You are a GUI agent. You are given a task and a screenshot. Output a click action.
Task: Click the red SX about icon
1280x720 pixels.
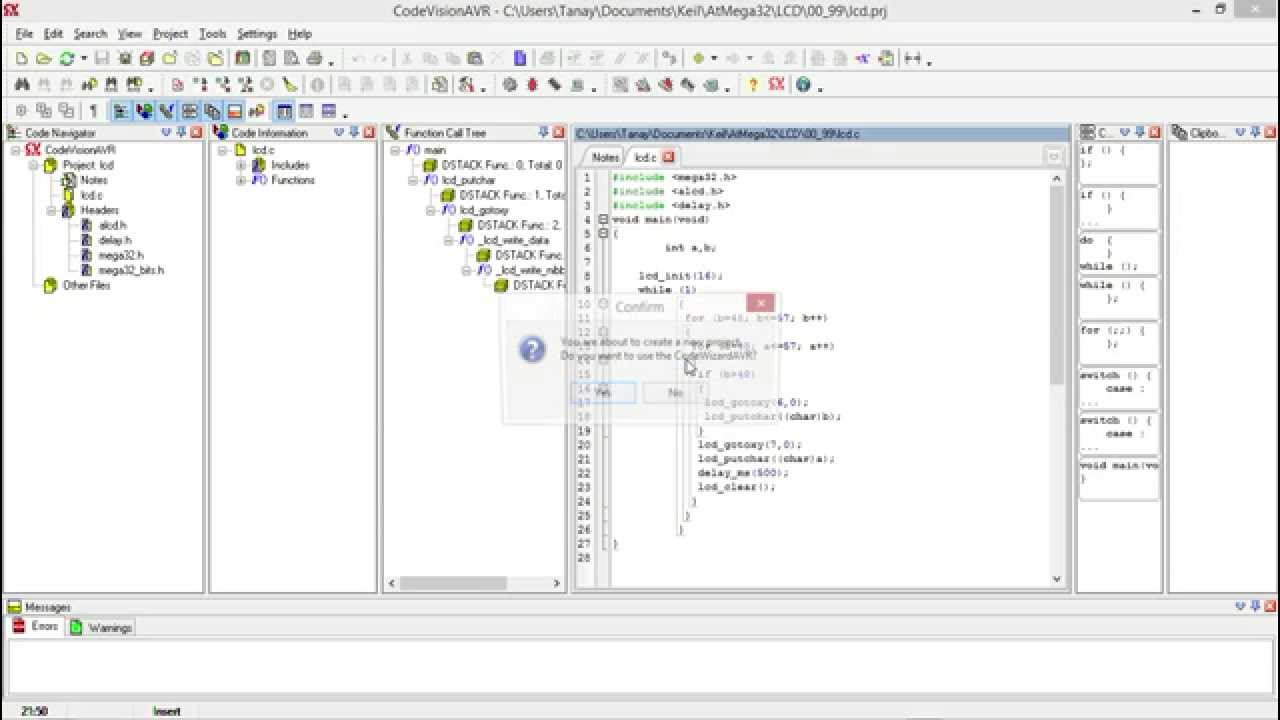tap(776, 84)
